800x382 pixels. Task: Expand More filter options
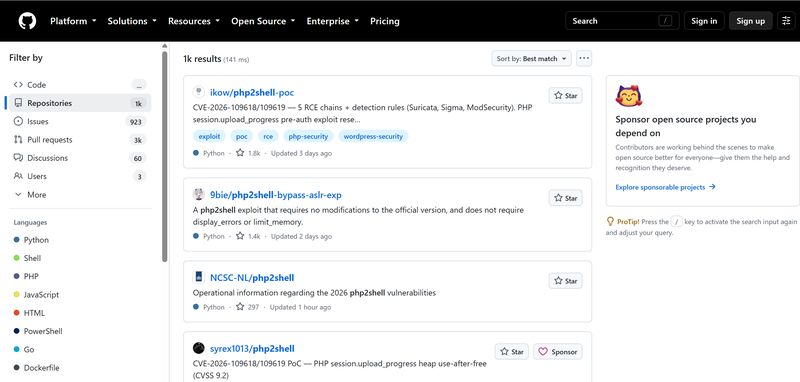pyautogui.click(x=80, y=195)
